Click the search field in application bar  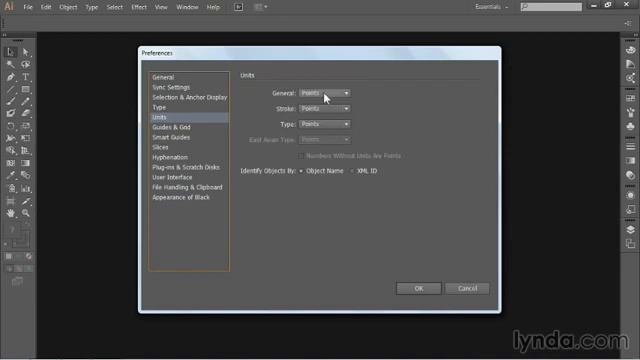pos(551,7)
